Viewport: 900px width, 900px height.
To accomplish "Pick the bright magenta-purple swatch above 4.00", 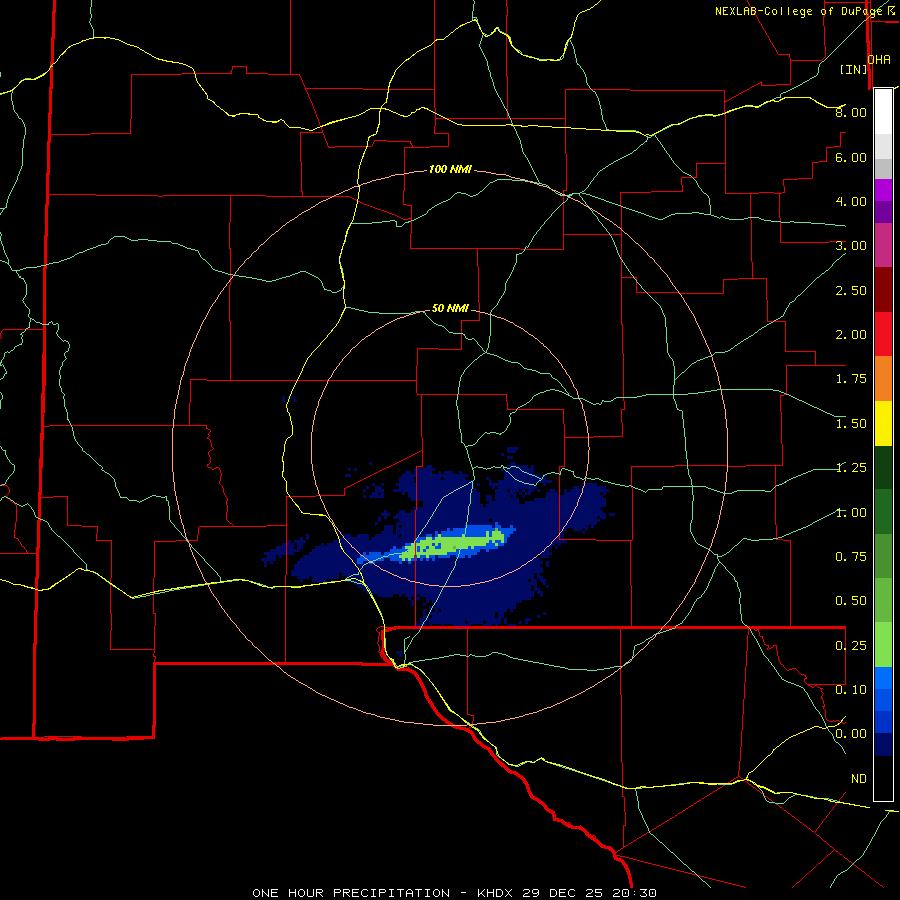I will point(883,190).
